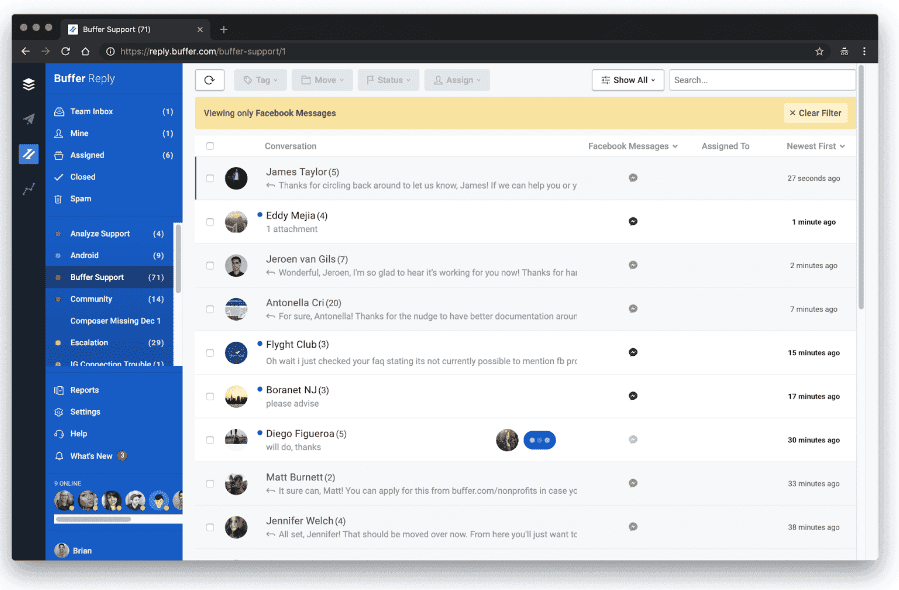Check the select-all conversations checkbox

coord(210,145)
